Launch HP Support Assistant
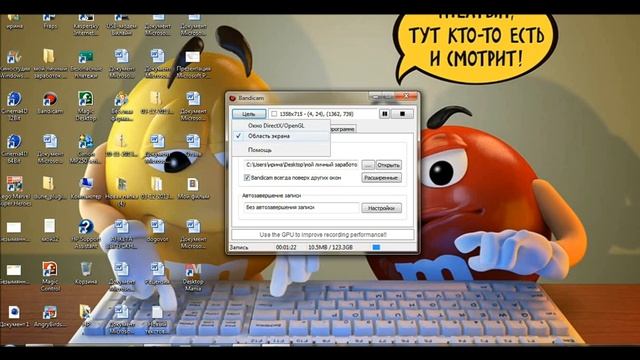This screenshot has width=640, height=360. coord(86,234)
